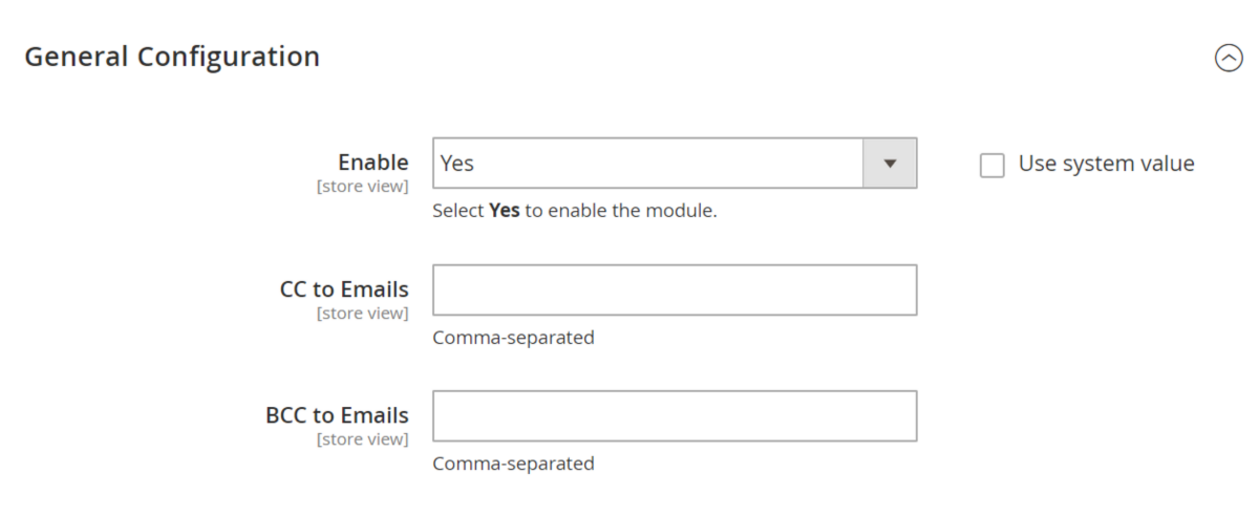Click Comma-separated hint below CC to Emails
The image size is (1259, 511).
coord(513,338)
